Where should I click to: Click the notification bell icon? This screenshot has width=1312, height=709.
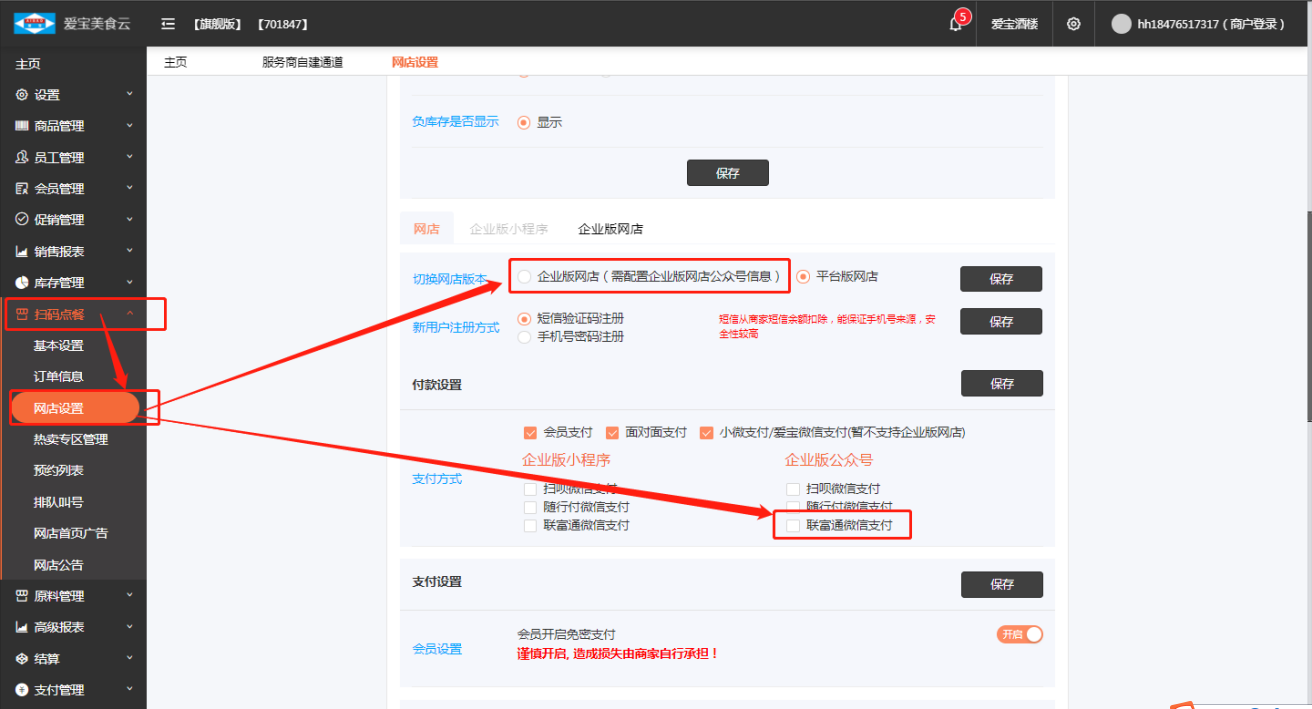955,24
